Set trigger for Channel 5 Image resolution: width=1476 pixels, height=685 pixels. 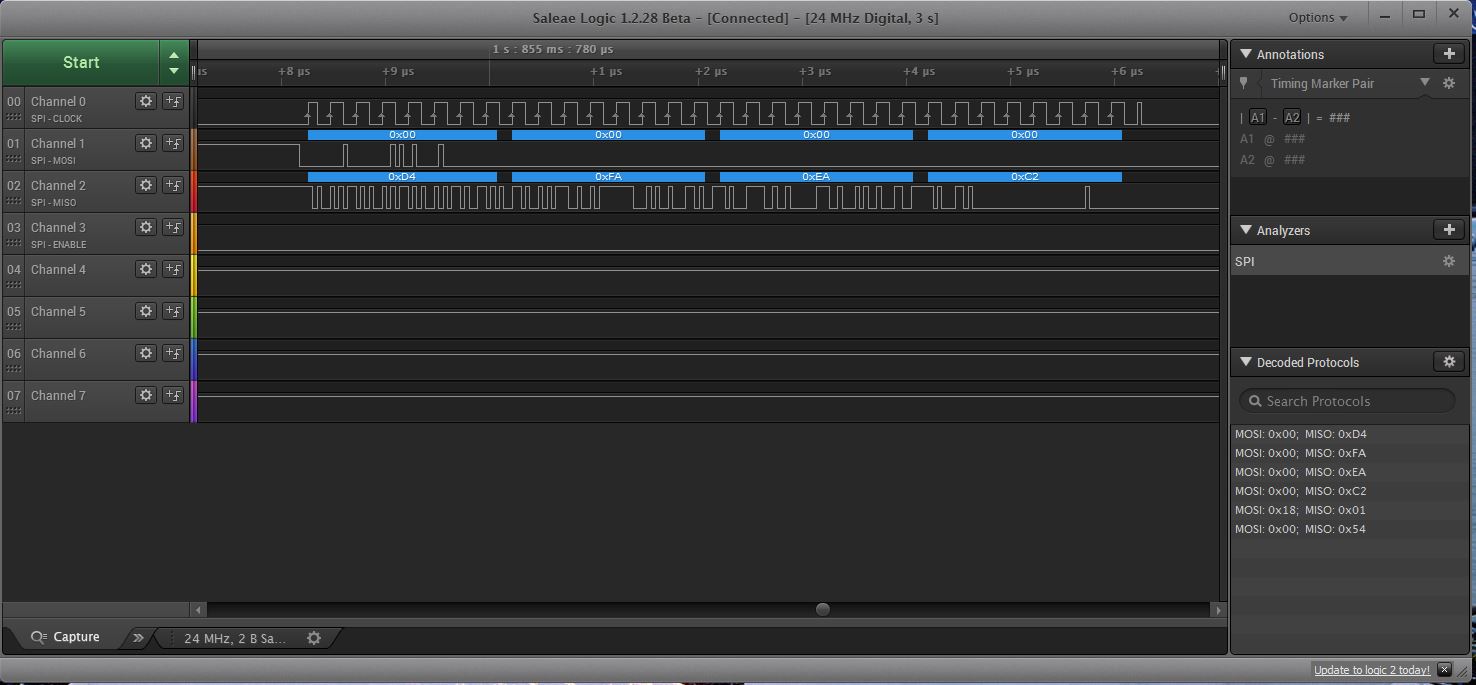[x=173, y=311]
